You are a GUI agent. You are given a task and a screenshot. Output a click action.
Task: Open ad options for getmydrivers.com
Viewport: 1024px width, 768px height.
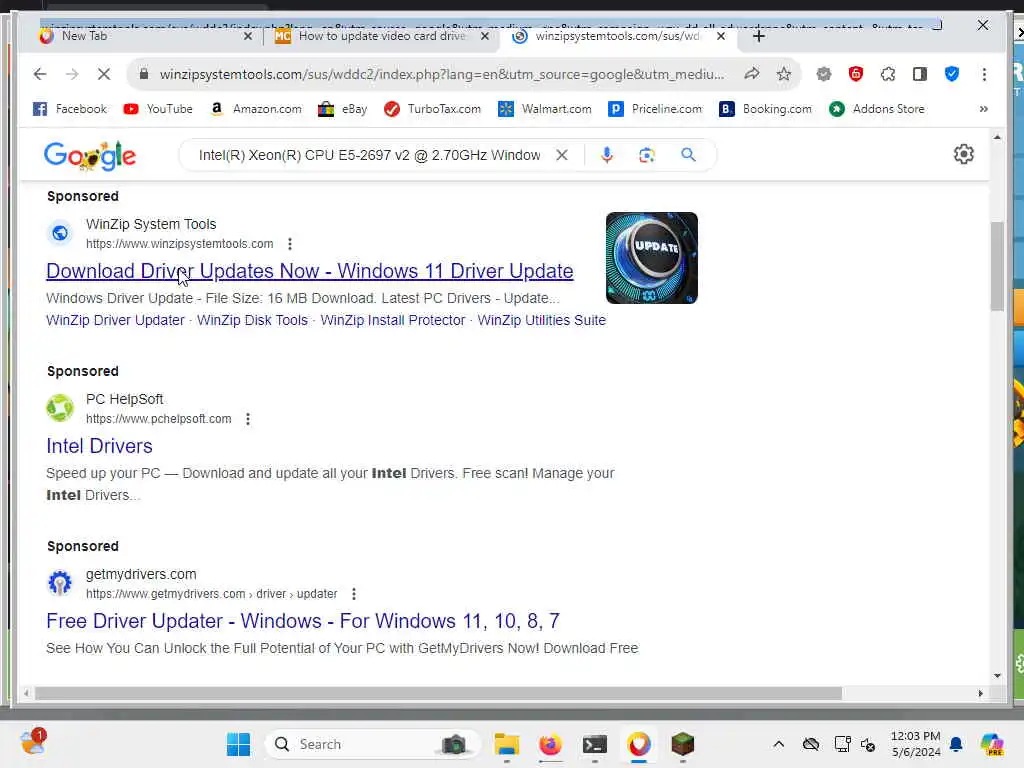(x=354, y=594)
